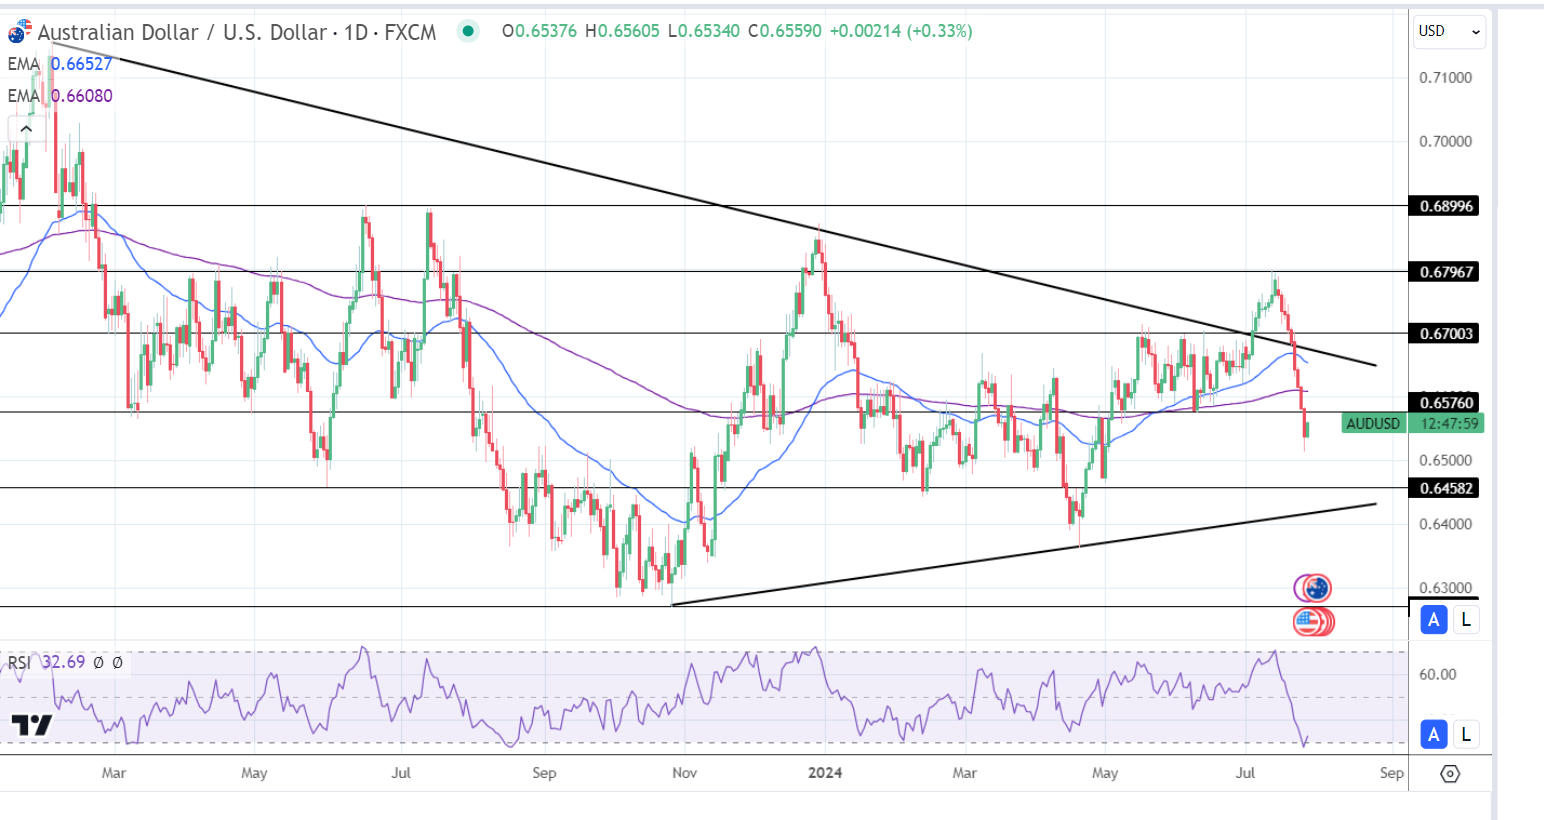Click the high price value H0.65605

622,31
